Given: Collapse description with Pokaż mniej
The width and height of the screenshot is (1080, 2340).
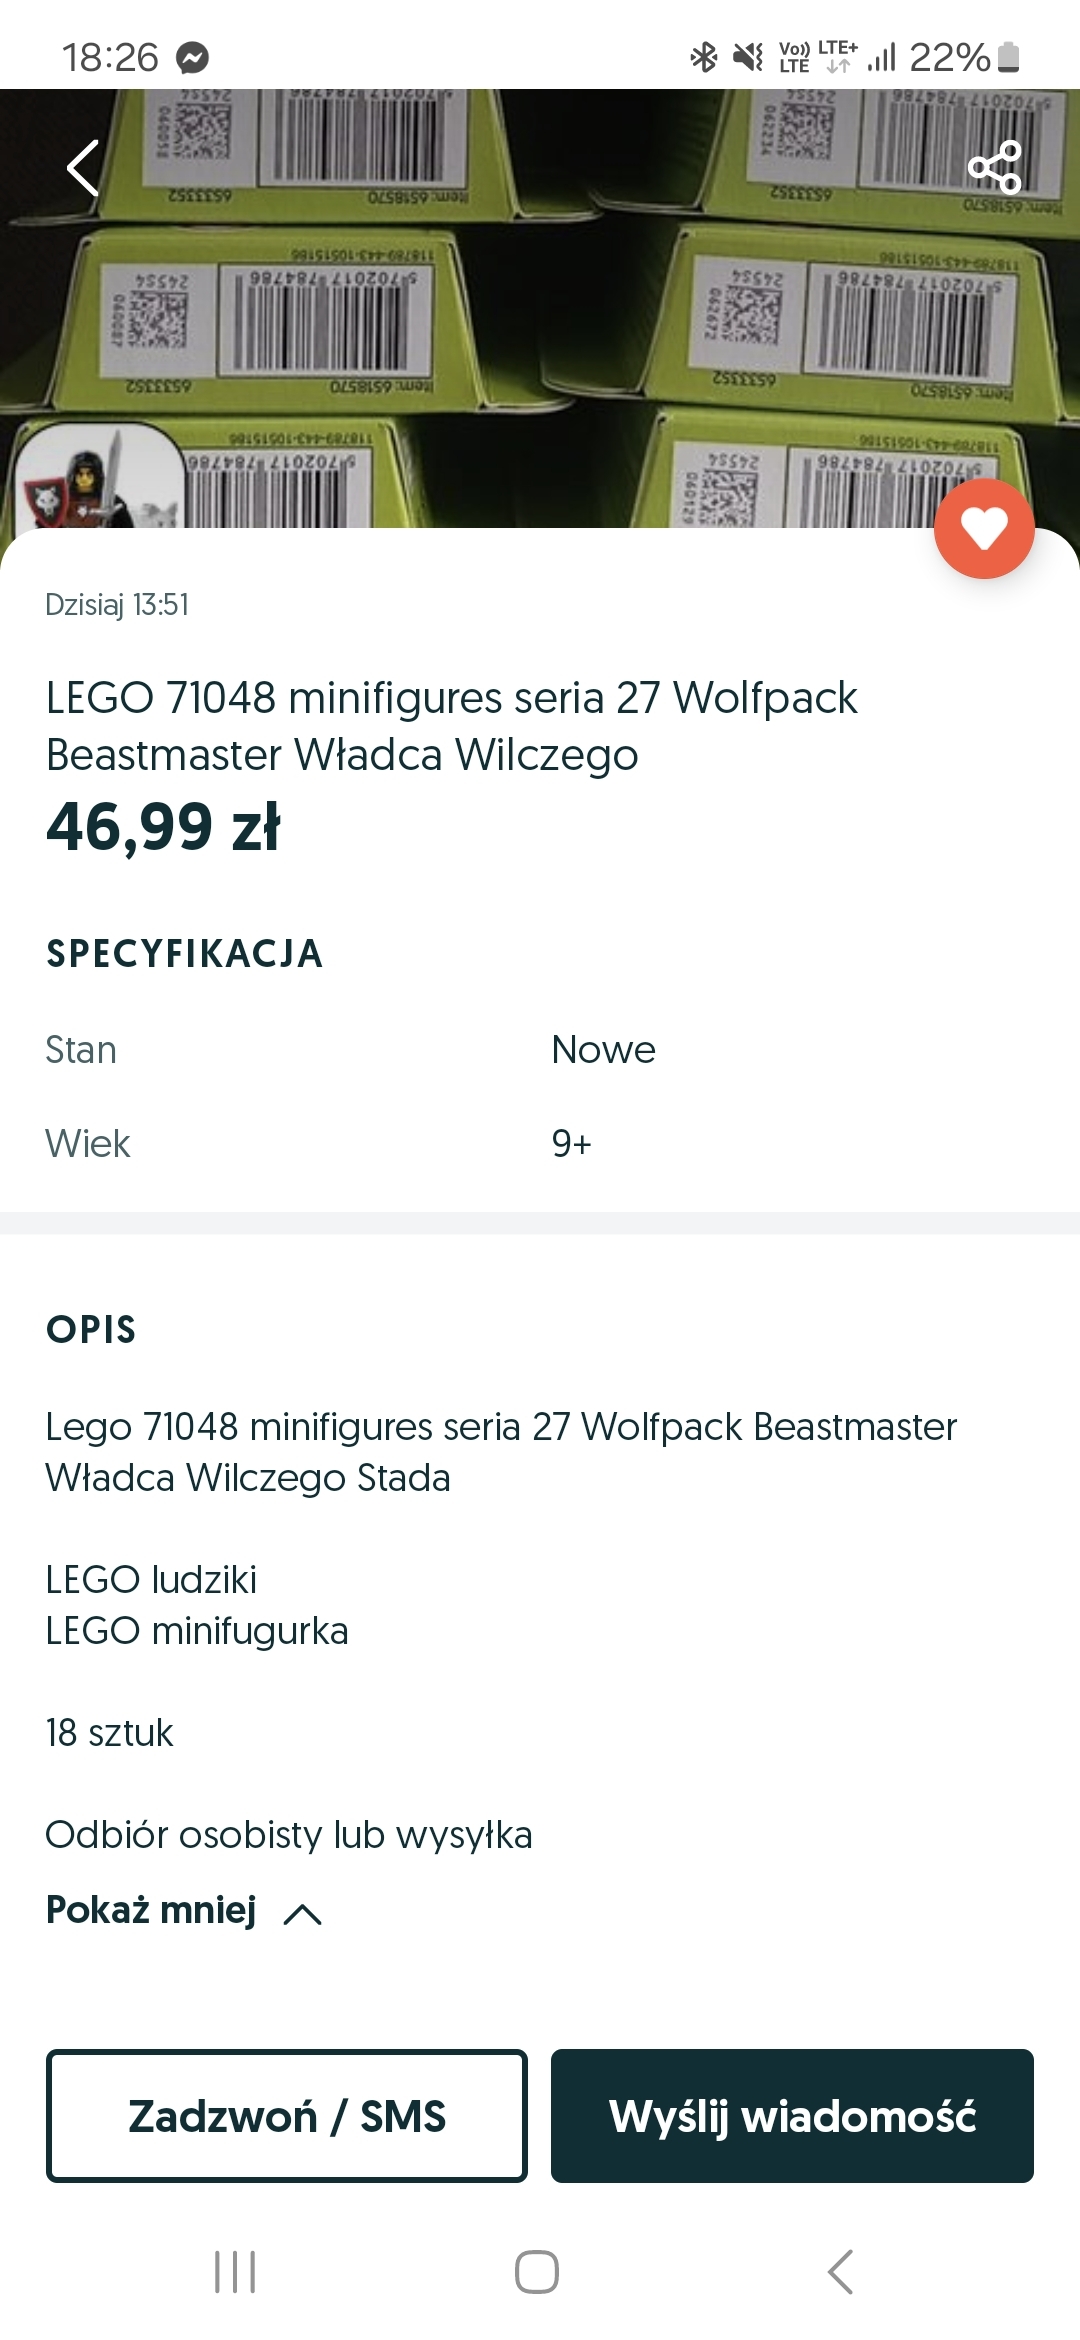Looking at the screenshot, I should tap(152, 1910).
